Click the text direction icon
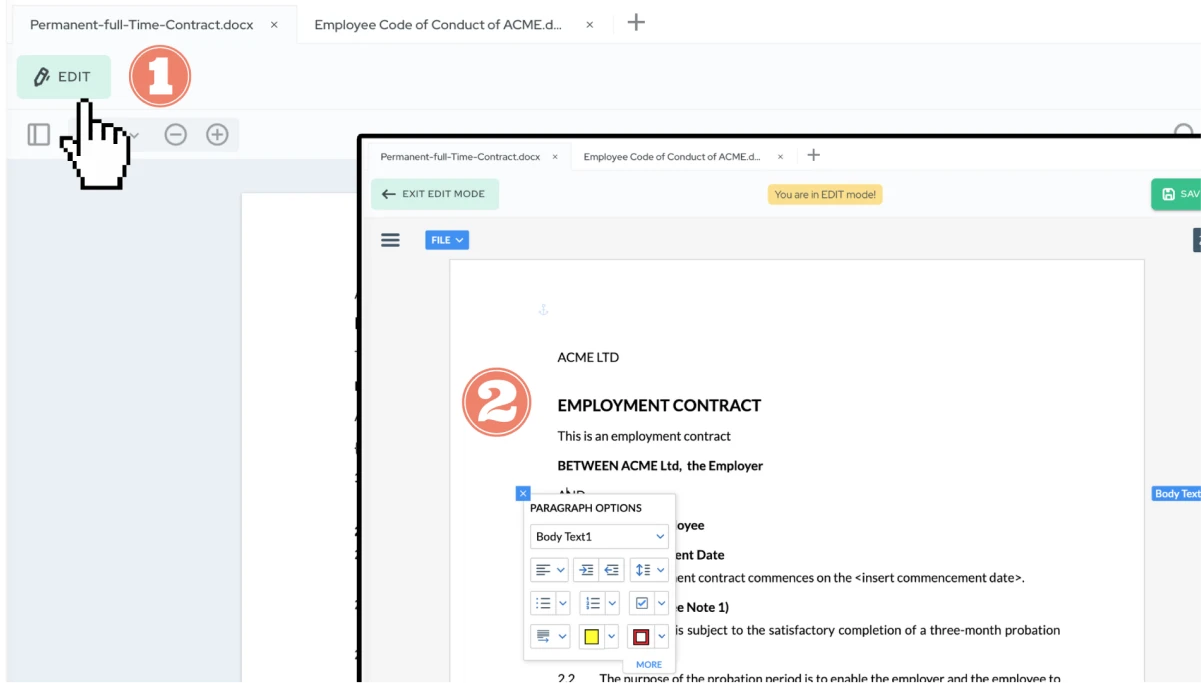This screenshot has height=683, width=1201. pyautogui.click(x=543, y=636)
